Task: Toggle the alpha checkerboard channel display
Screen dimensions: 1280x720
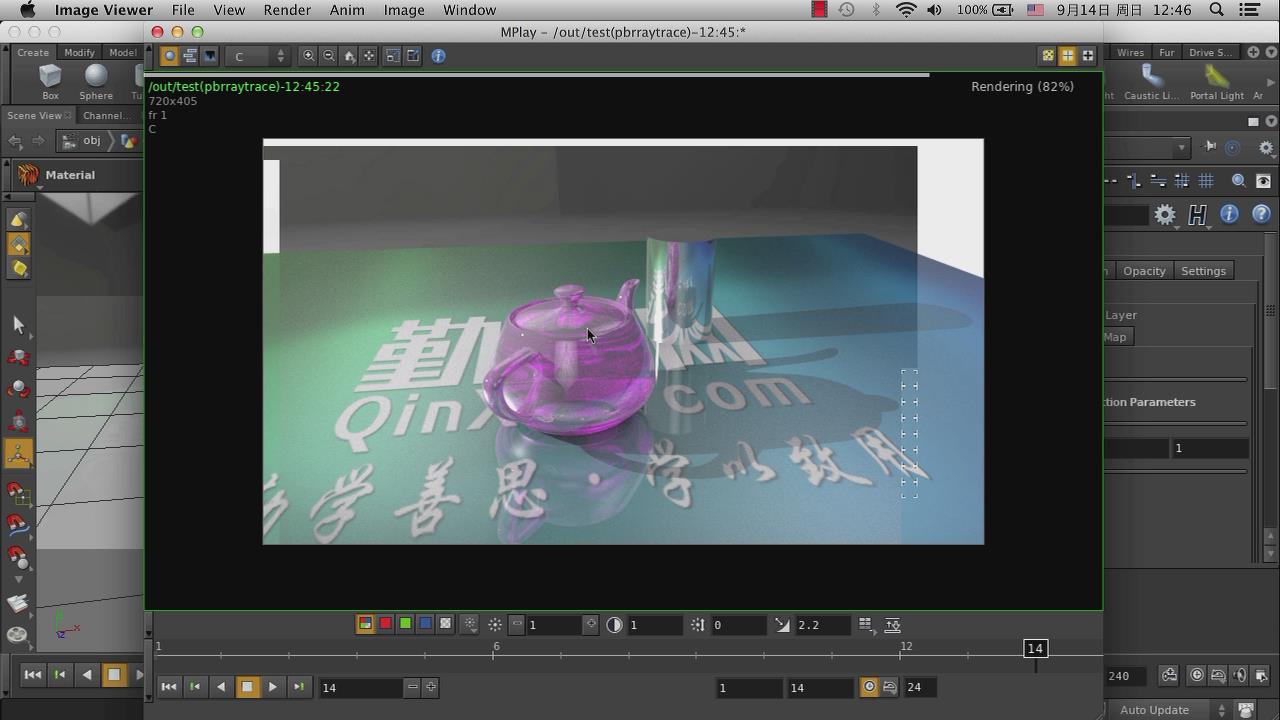Action: point(445,624)
